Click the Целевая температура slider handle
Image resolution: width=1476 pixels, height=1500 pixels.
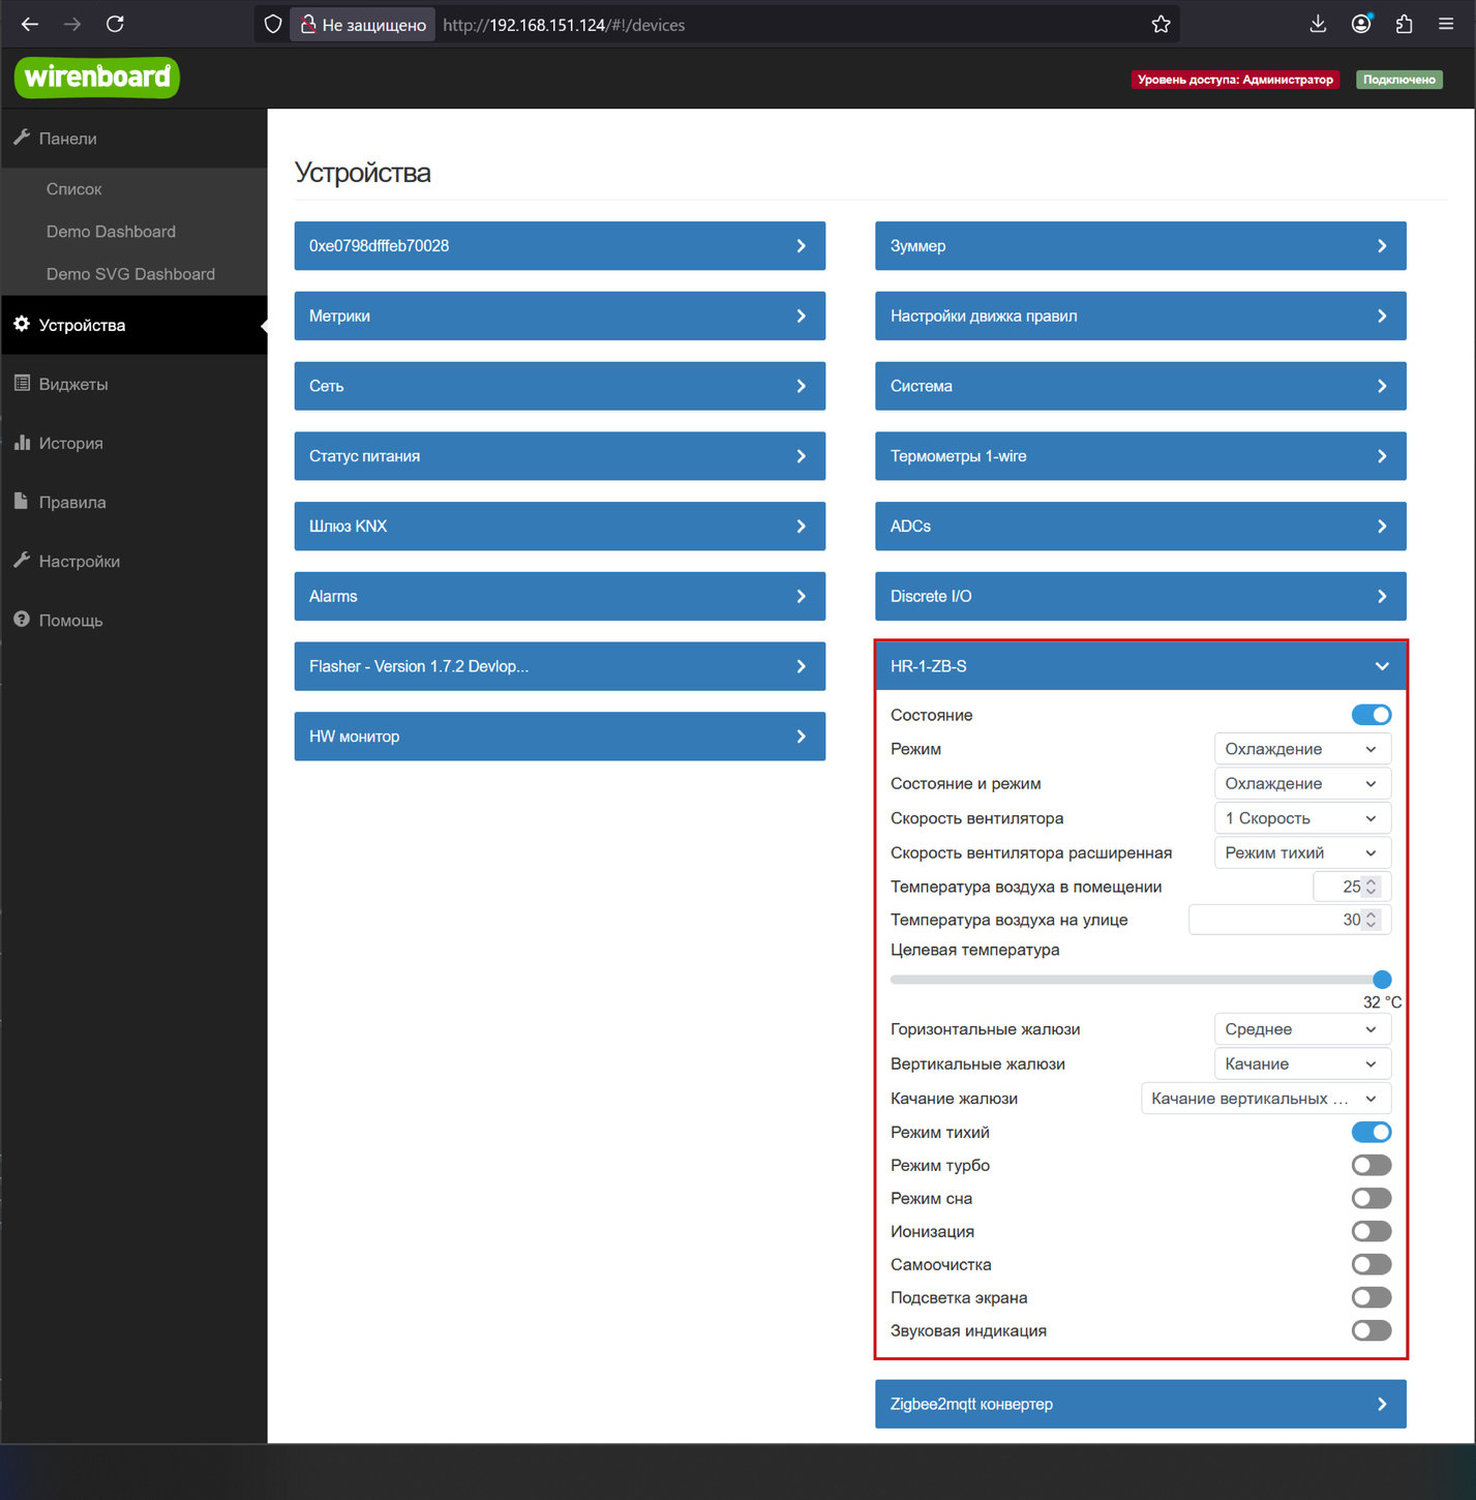tap(1382, 979)
